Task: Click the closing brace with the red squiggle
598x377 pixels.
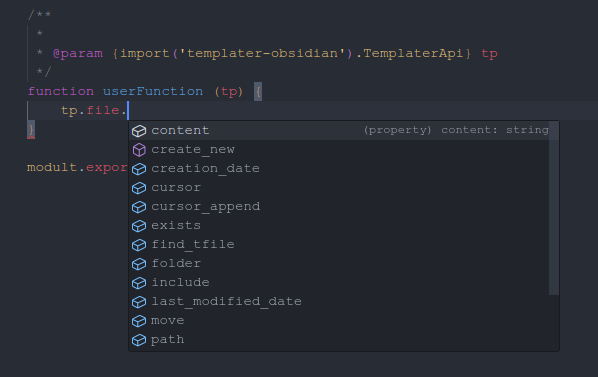Action: click(x=31, y=130)
